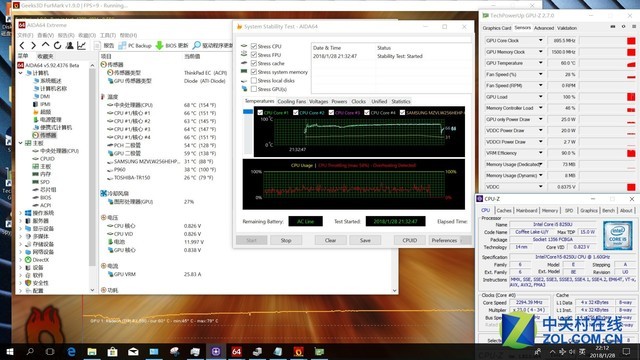This screenshot has height=360, width=640.
Task: Switch to Cooling Fans tab
Action: pos(291,101)
